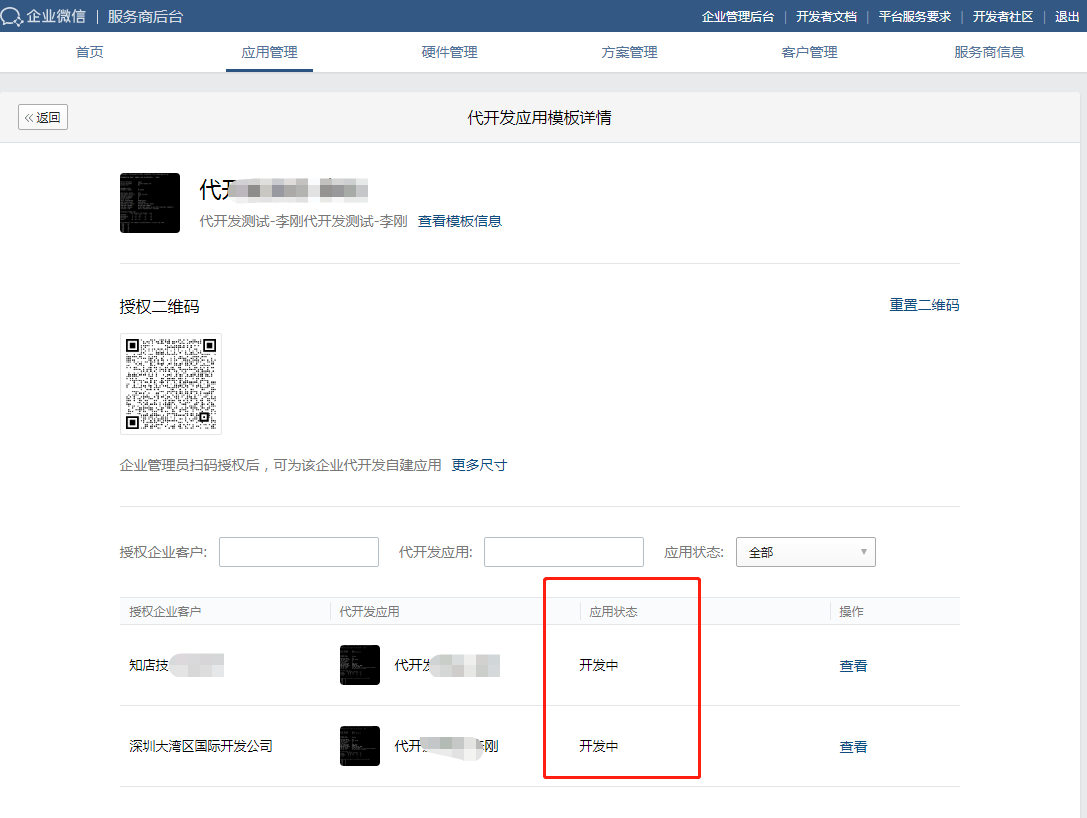Screen dimensions: 1087x818
Task: Click the 授权二维码 QR code image
Action: pyautogui.click(x=170, y=383)
